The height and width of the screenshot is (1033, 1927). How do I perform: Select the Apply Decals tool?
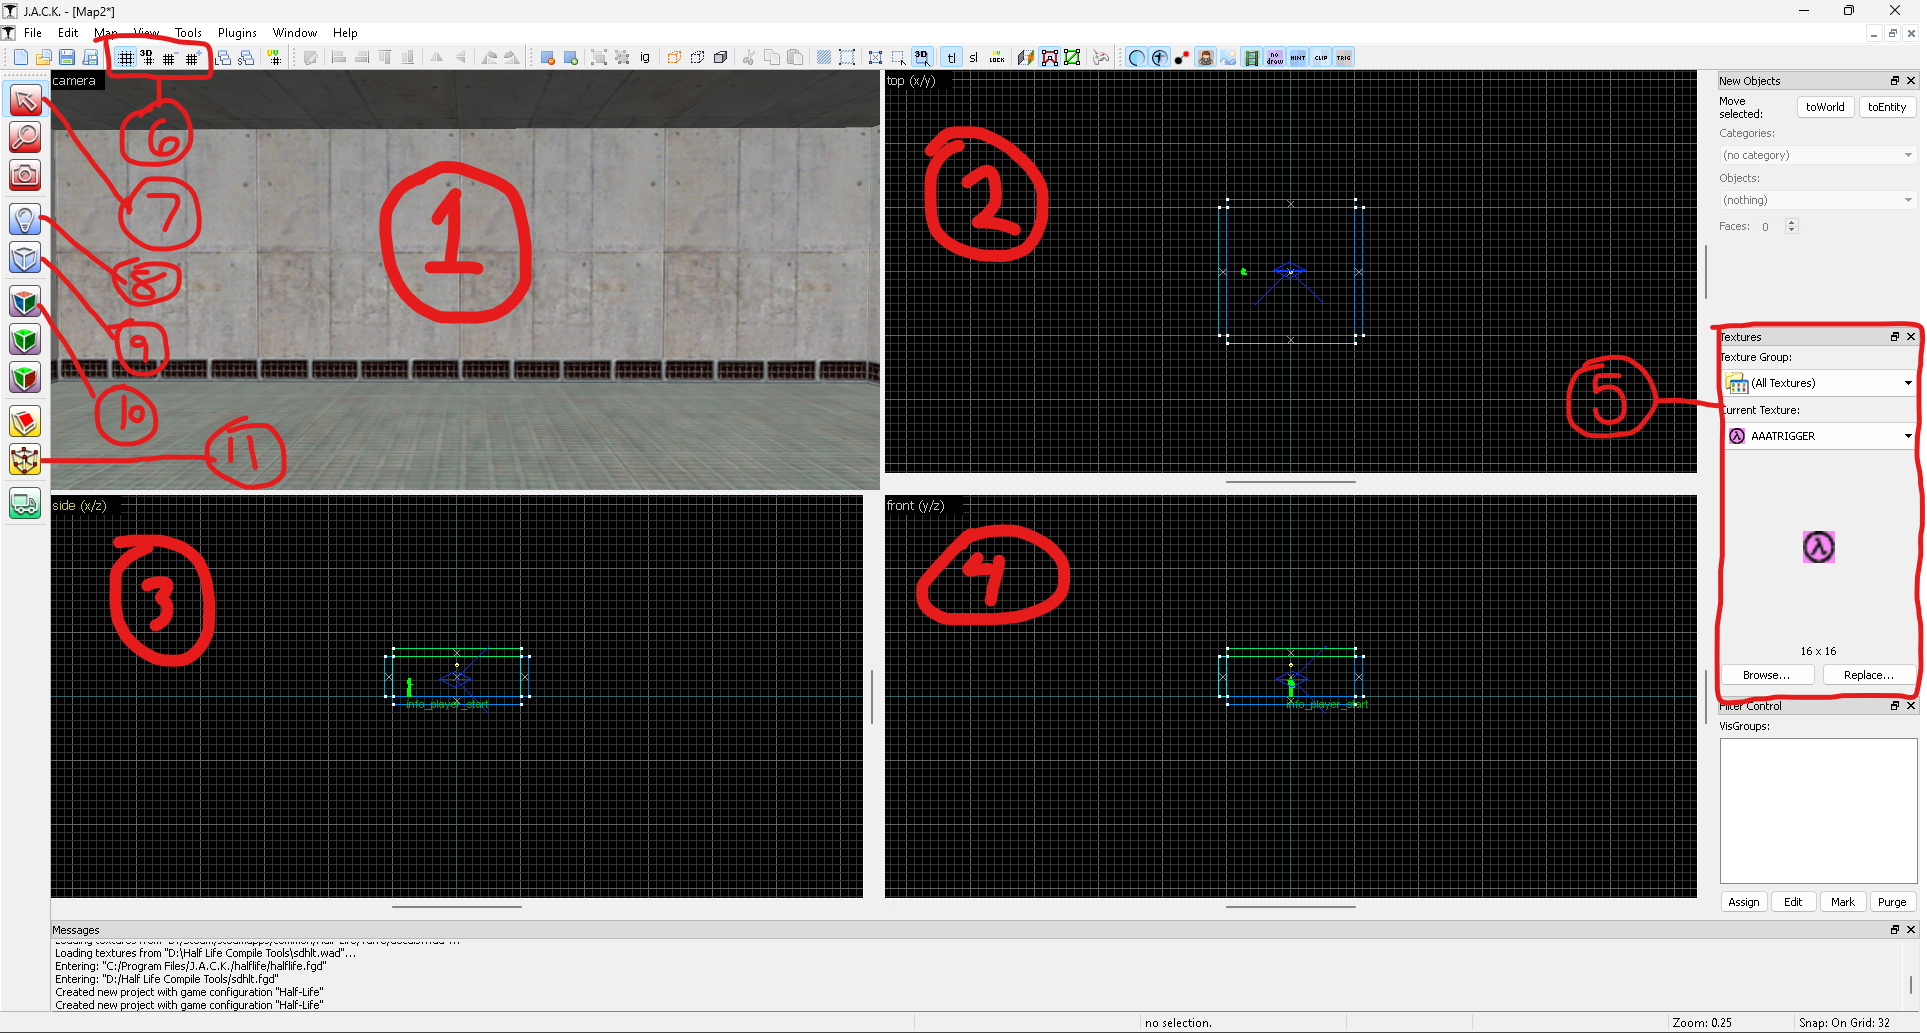25,377
